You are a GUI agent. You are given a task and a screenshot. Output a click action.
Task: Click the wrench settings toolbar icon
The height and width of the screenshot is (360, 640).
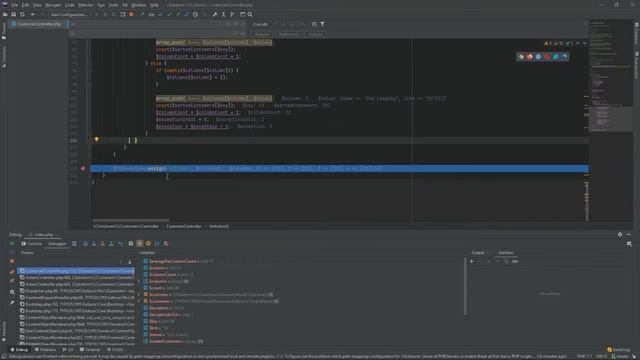(x=215, y=14)
